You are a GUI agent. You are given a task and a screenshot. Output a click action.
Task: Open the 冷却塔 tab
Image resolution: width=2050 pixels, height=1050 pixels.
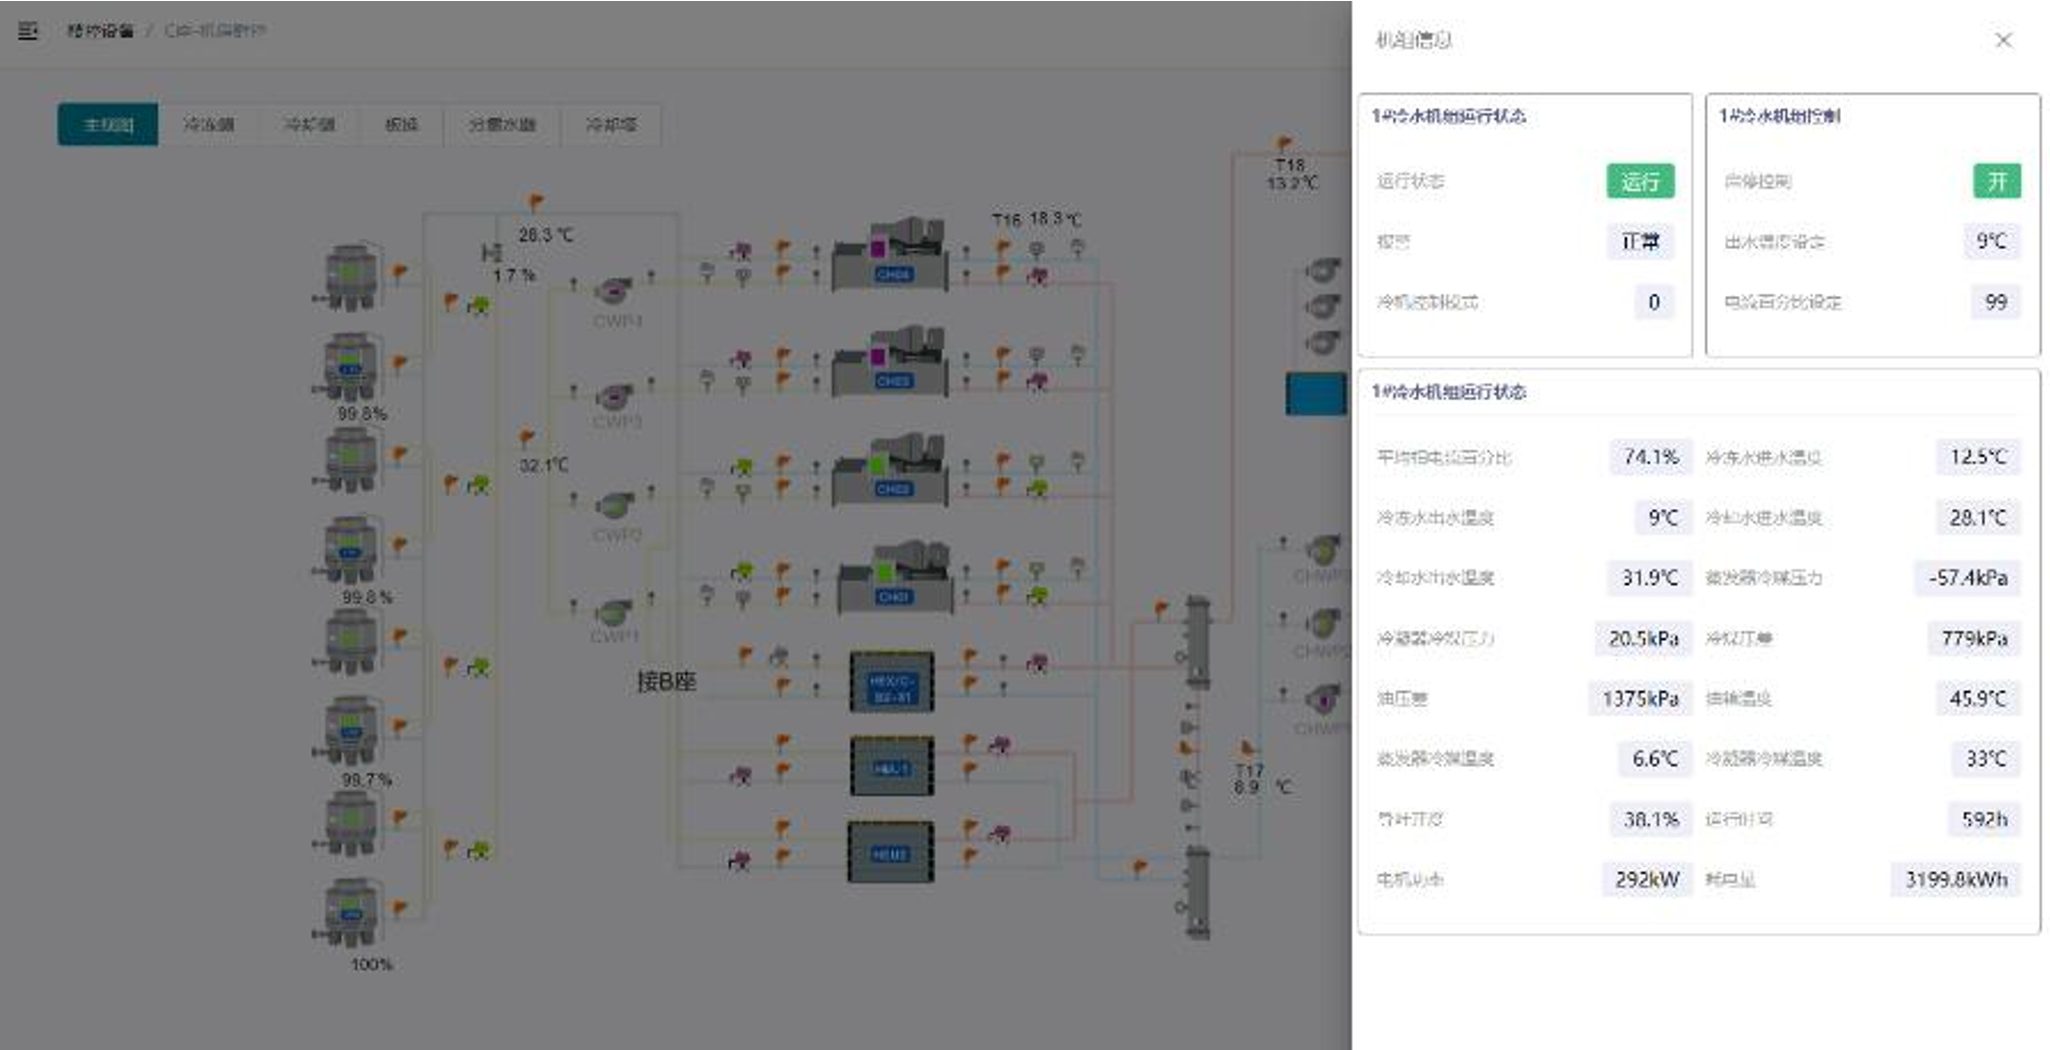click(x=610, y=125)
